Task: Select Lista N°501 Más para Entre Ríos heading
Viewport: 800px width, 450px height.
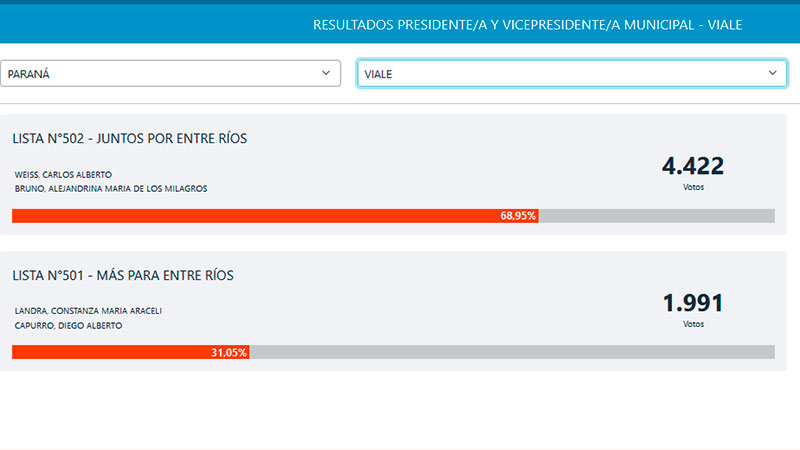Action: (x=123, y=275)
